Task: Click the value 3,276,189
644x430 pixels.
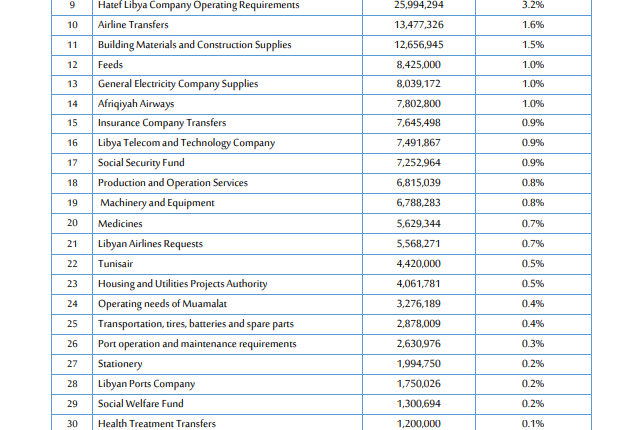Action: 419,304
